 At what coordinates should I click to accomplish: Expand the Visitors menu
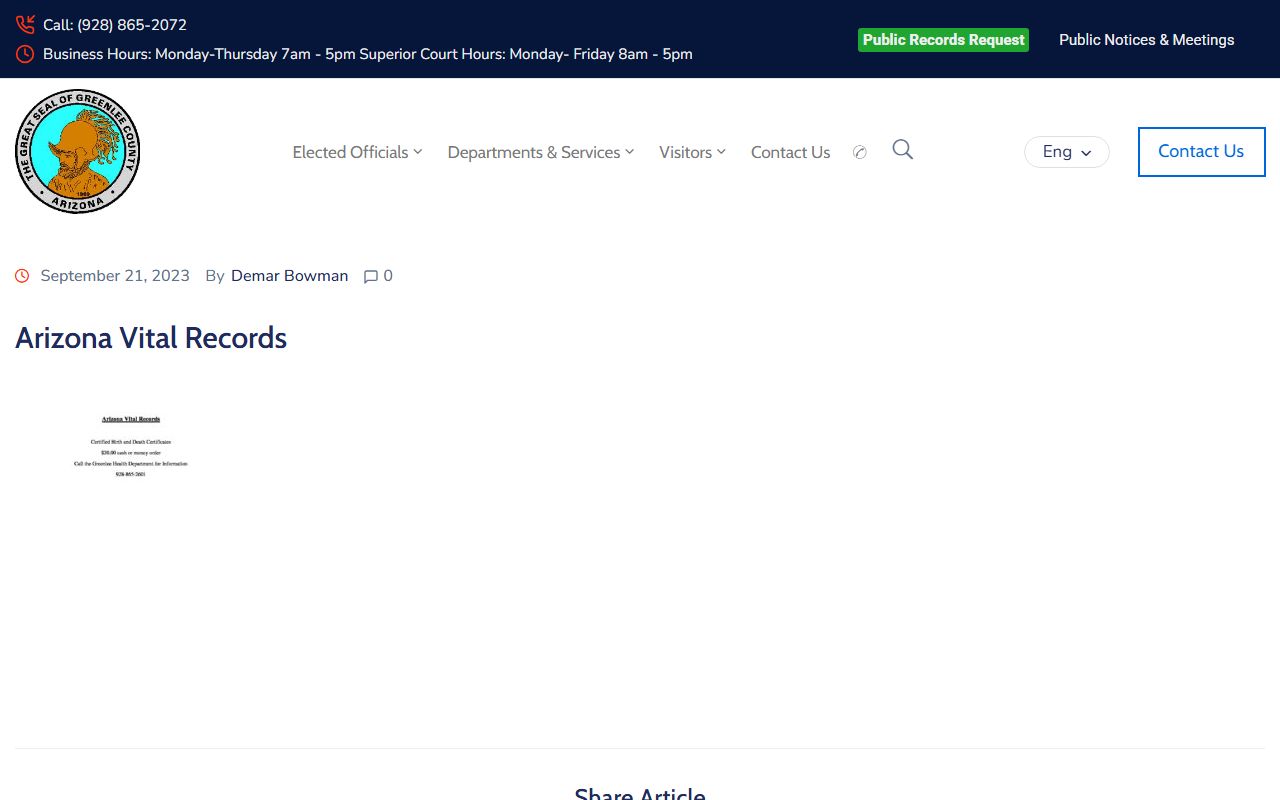pos(692,152)
